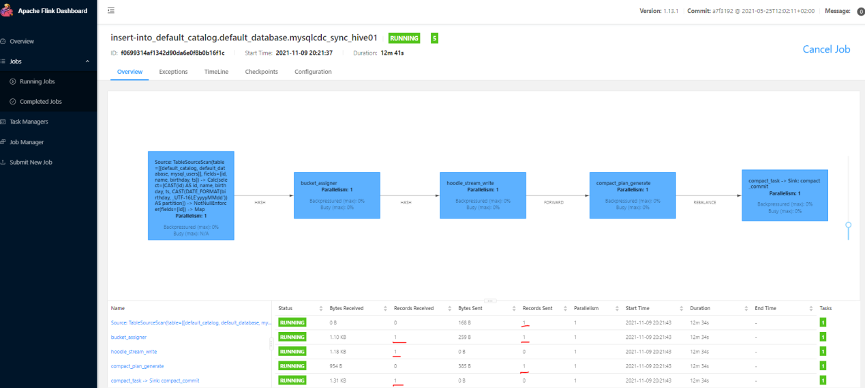Image resolution: width=866 pixels, height=389 pixels.
Task: Open Running Jobs in sidebar
Action: [37, 82]
